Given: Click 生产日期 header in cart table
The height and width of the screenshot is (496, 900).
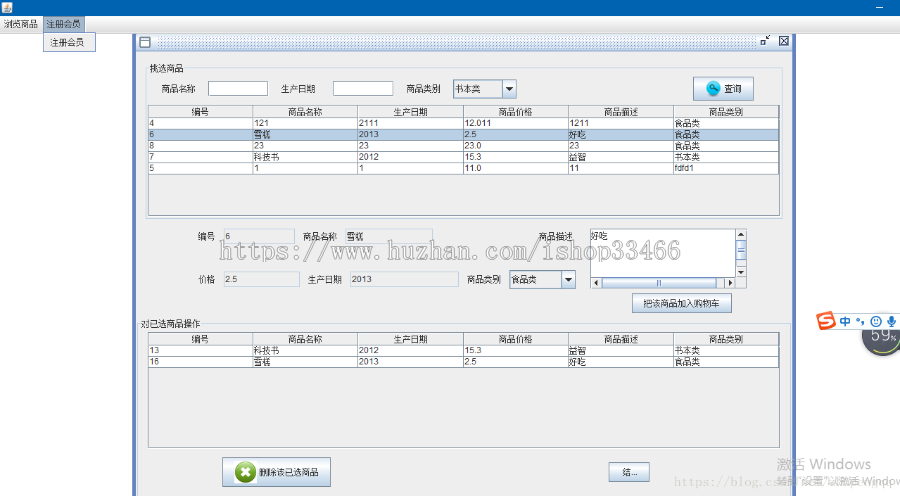Looking at the screenshot, I should tap(410, 339).
